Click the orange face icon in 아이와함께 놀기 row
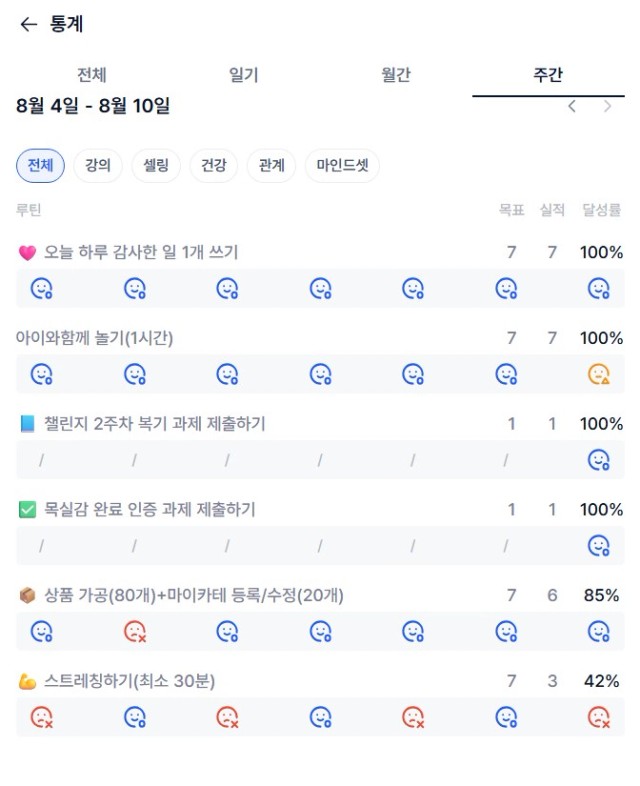The width and height of the screenshot is (640, 786). [598, 374]
